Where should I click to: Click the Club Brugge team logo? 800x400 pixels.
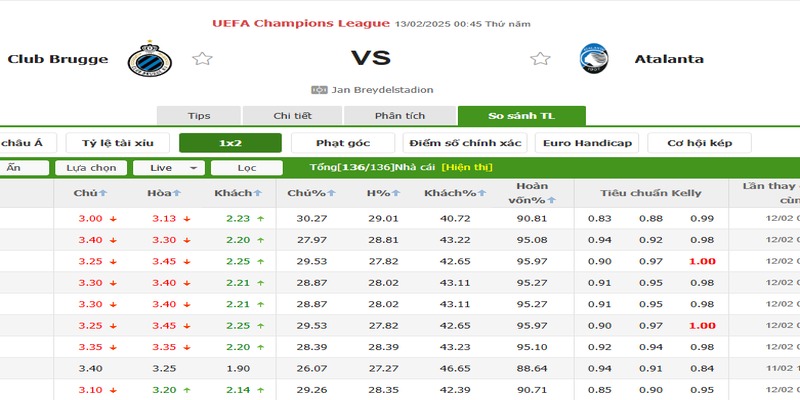(149, 59)
